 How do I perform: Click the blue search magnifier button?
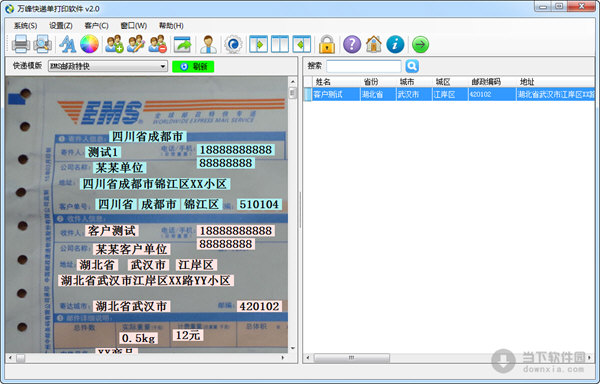(x=412, y=66)
